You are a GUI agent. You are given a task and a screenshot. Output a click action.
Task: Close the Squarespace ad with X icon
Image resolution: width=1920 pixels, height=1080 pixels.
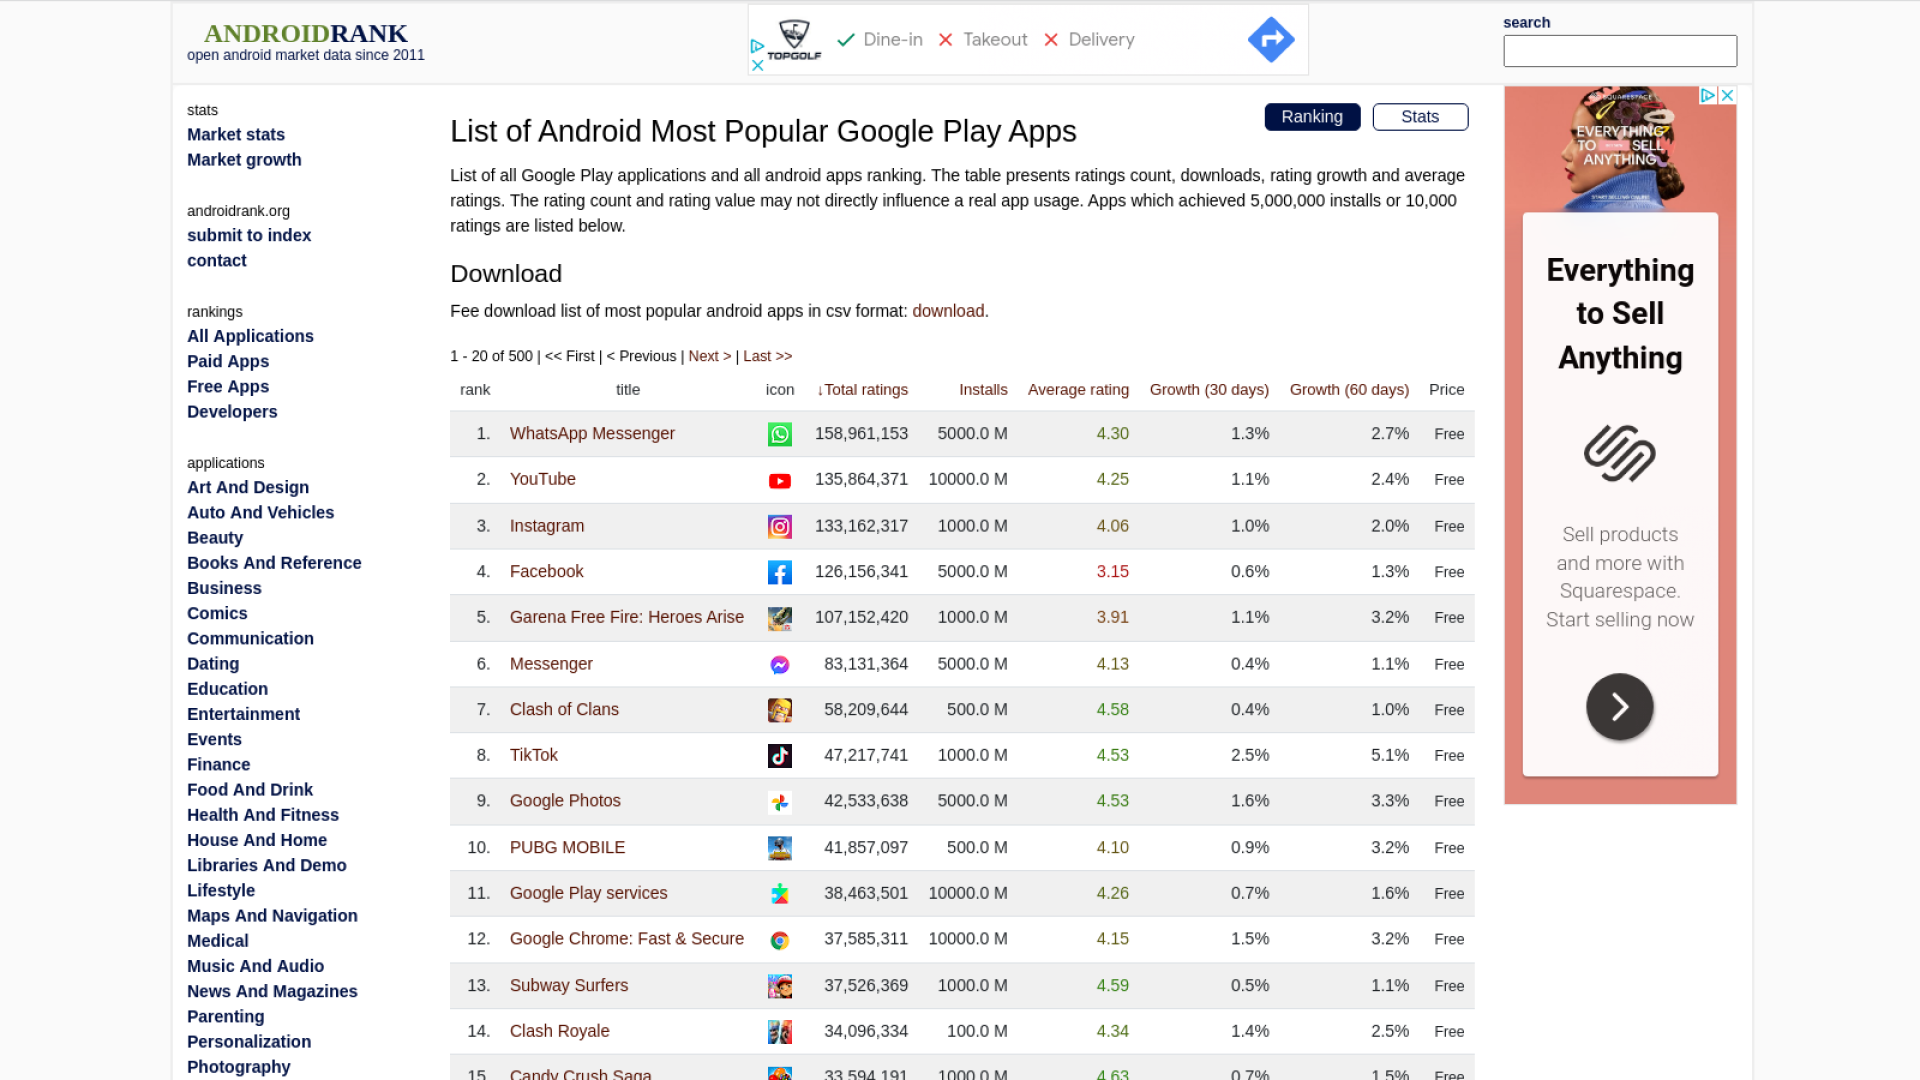[x=1727, y=95]
